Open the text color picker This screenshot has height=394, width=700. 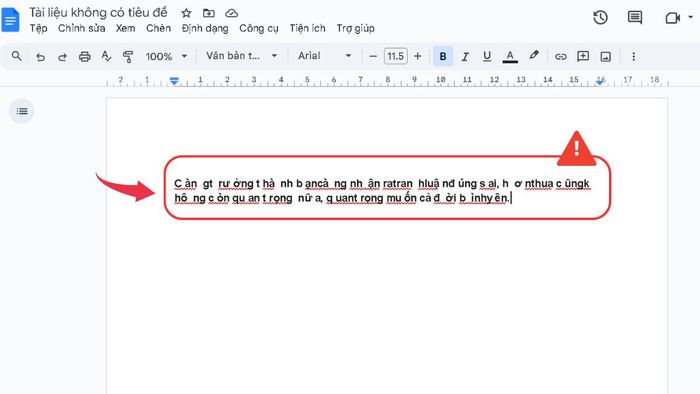coord(510,57)
